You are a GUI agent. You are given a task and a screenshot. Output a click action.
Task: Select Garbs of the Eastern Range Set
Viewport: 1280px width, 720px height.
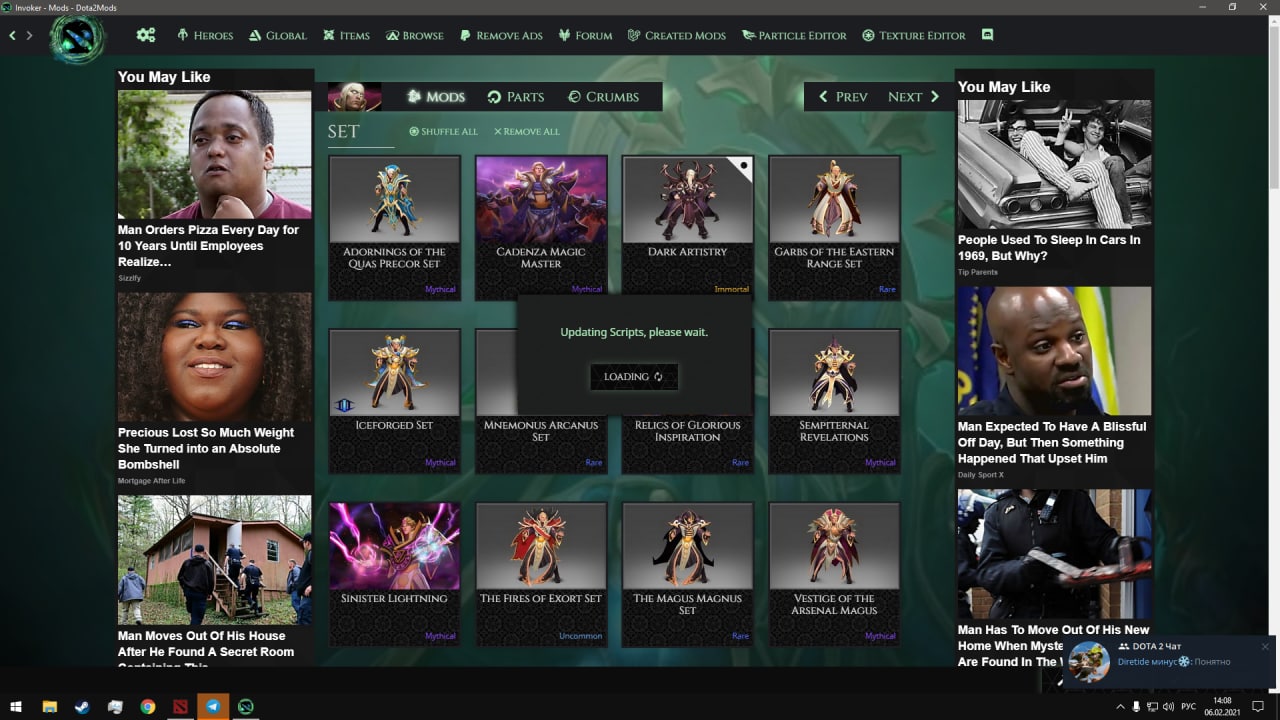[x=834, y=227]
